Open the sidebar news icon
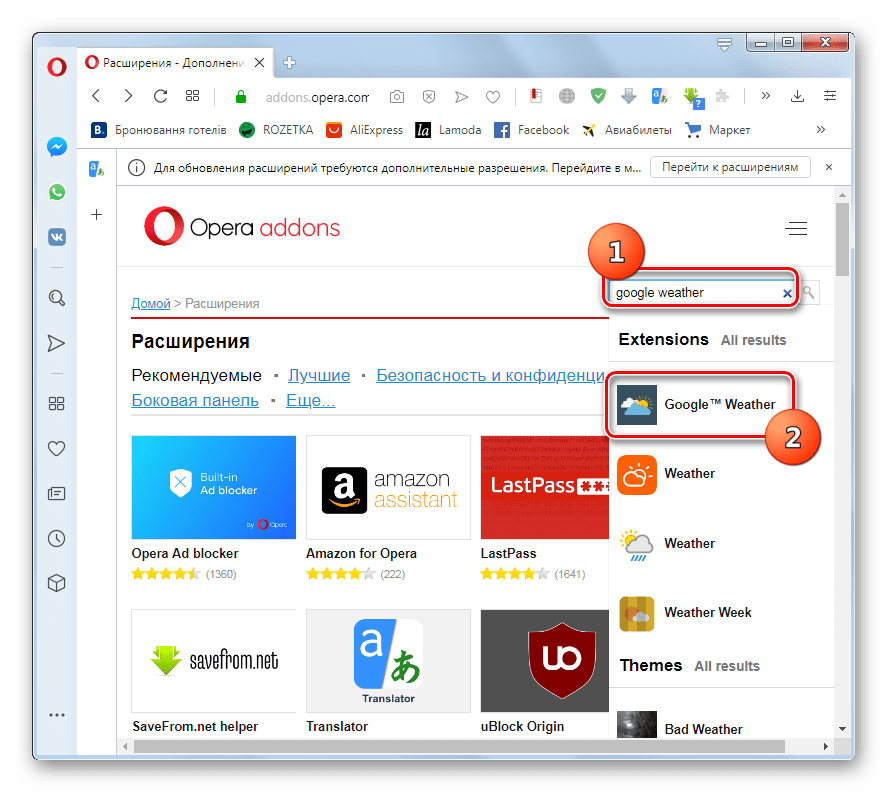Image resolution: width=888 pixels, height=793 pixels. click(x=56, y=493)
